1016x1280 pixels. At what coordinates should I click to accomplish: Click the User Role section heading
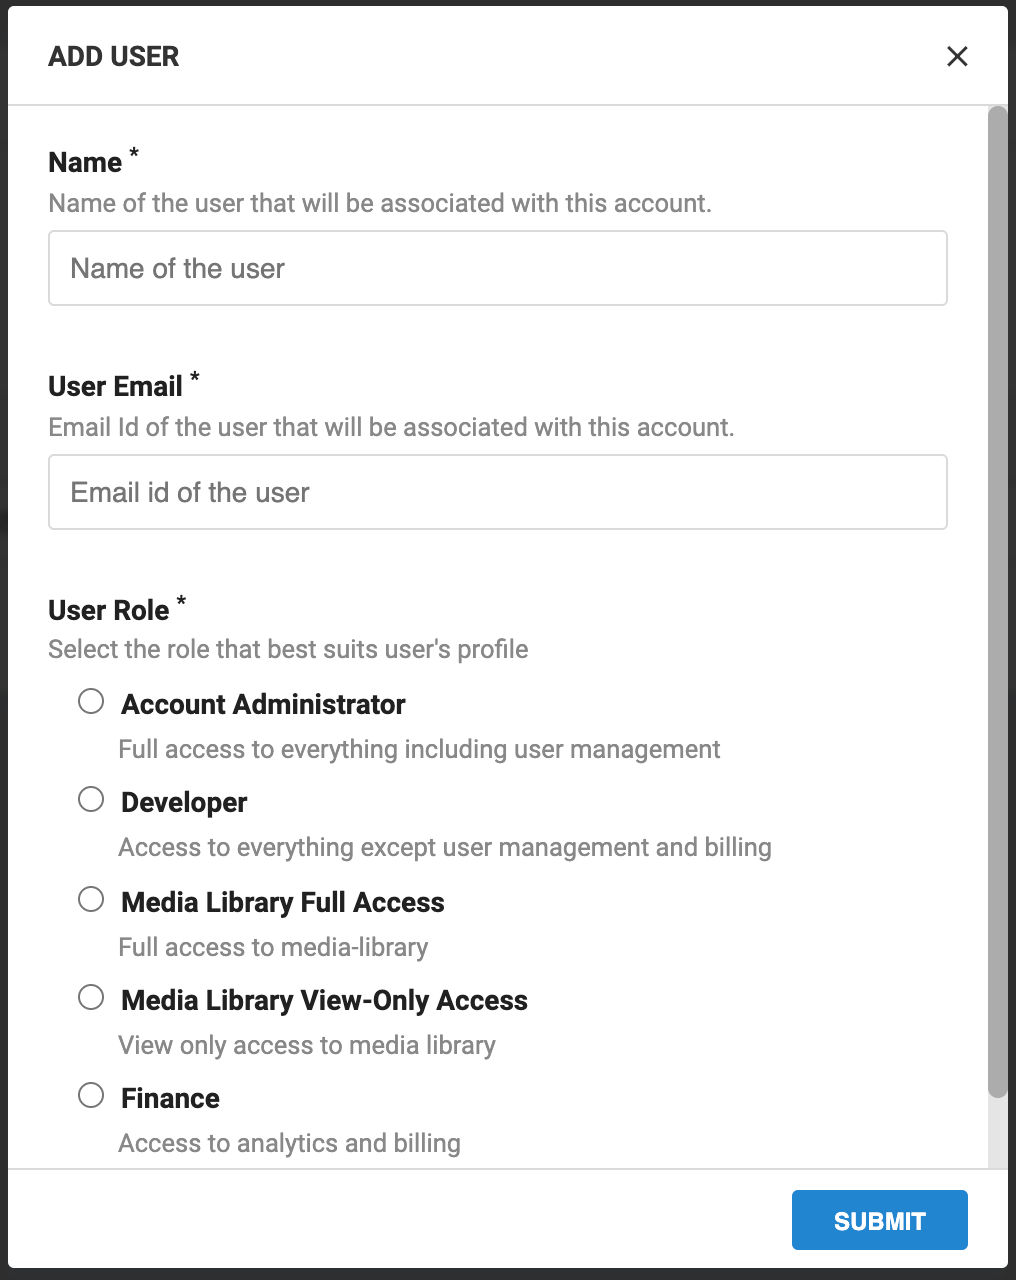point(109,610)
